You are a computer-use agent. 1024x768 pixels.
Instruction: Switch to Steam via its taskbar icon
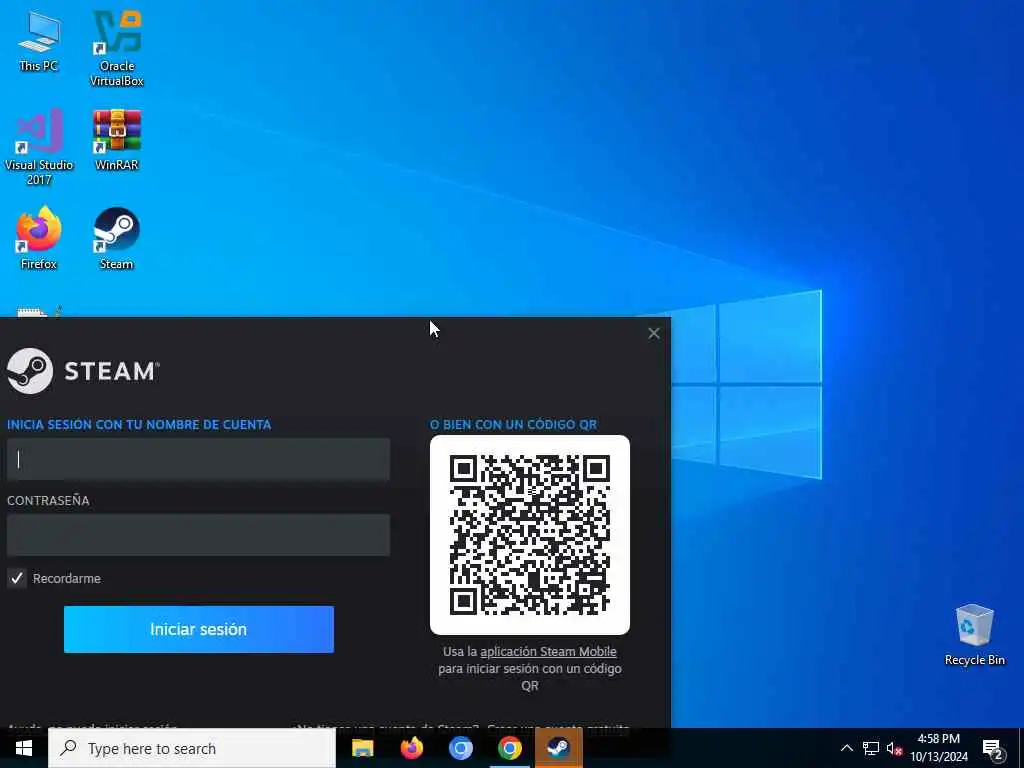(x=558, y=748)
